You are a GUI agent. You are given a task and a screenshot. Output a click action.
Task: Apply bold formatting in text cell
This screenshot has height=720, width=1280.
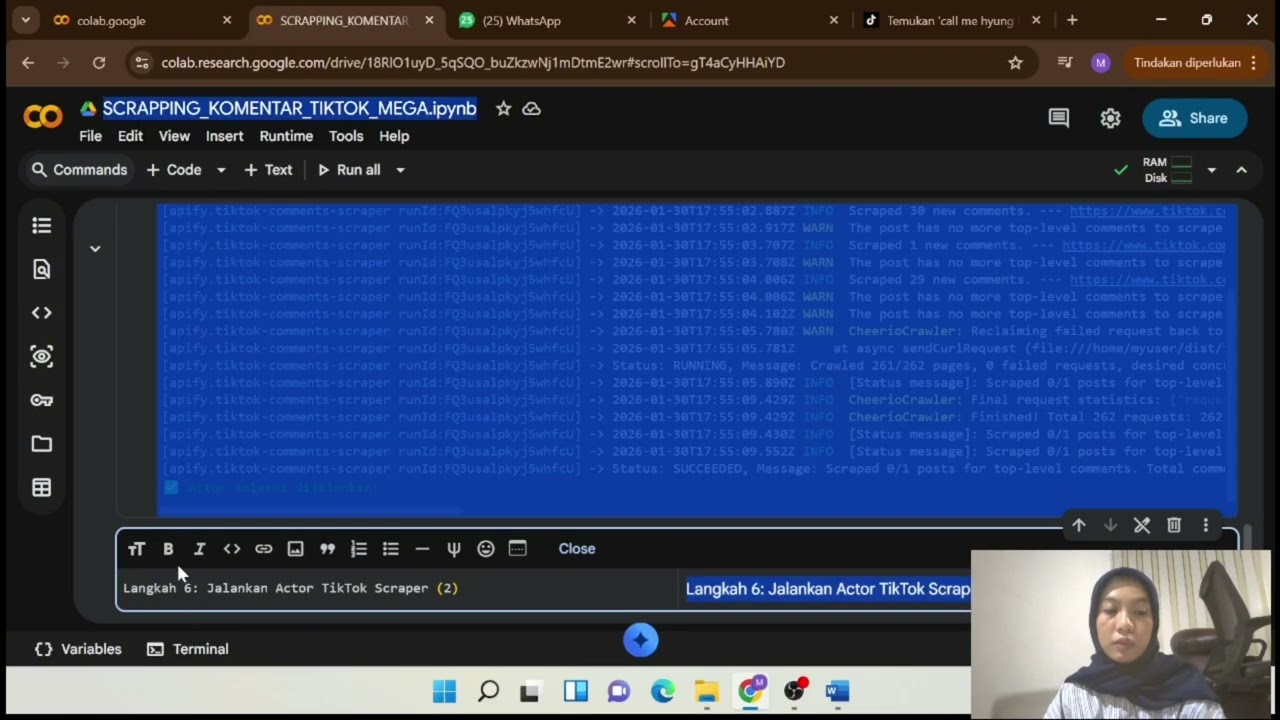(x=168, y=549)
